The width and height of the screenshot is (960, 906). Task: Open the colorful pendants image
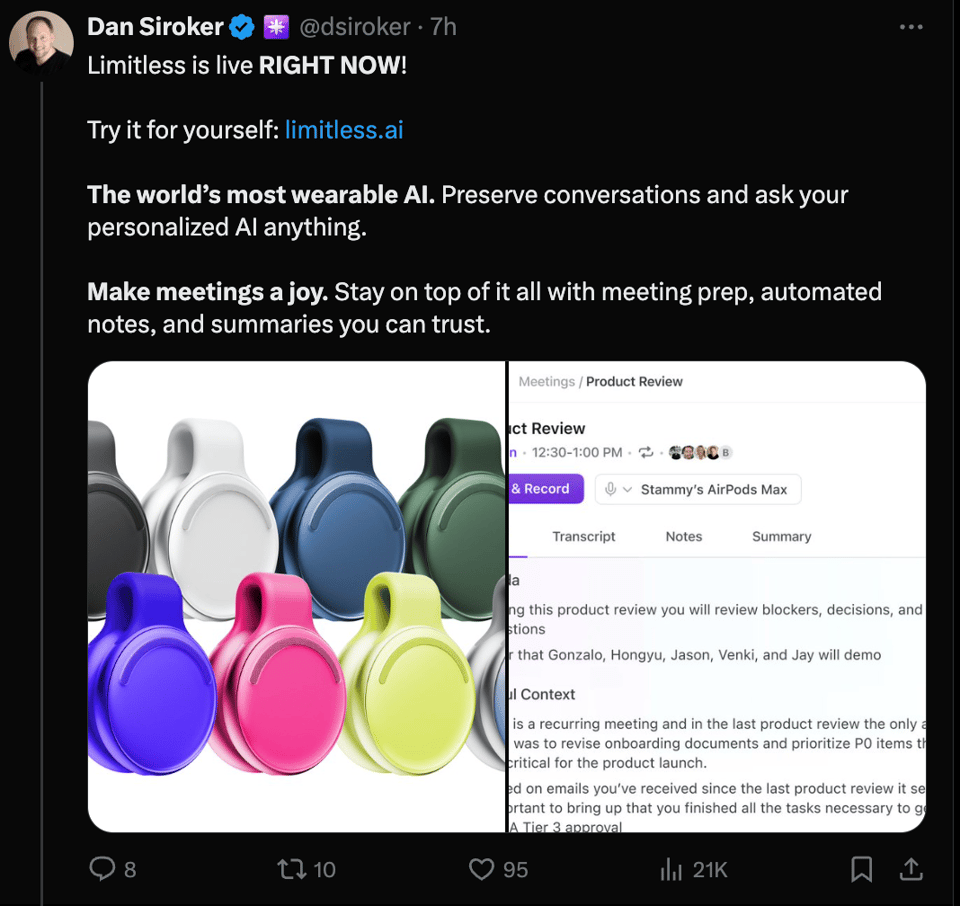(296, 596)
